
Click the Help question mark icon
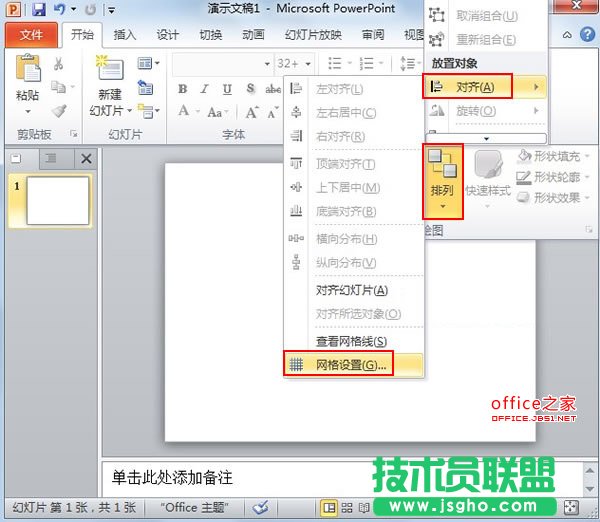click(587, 34)
